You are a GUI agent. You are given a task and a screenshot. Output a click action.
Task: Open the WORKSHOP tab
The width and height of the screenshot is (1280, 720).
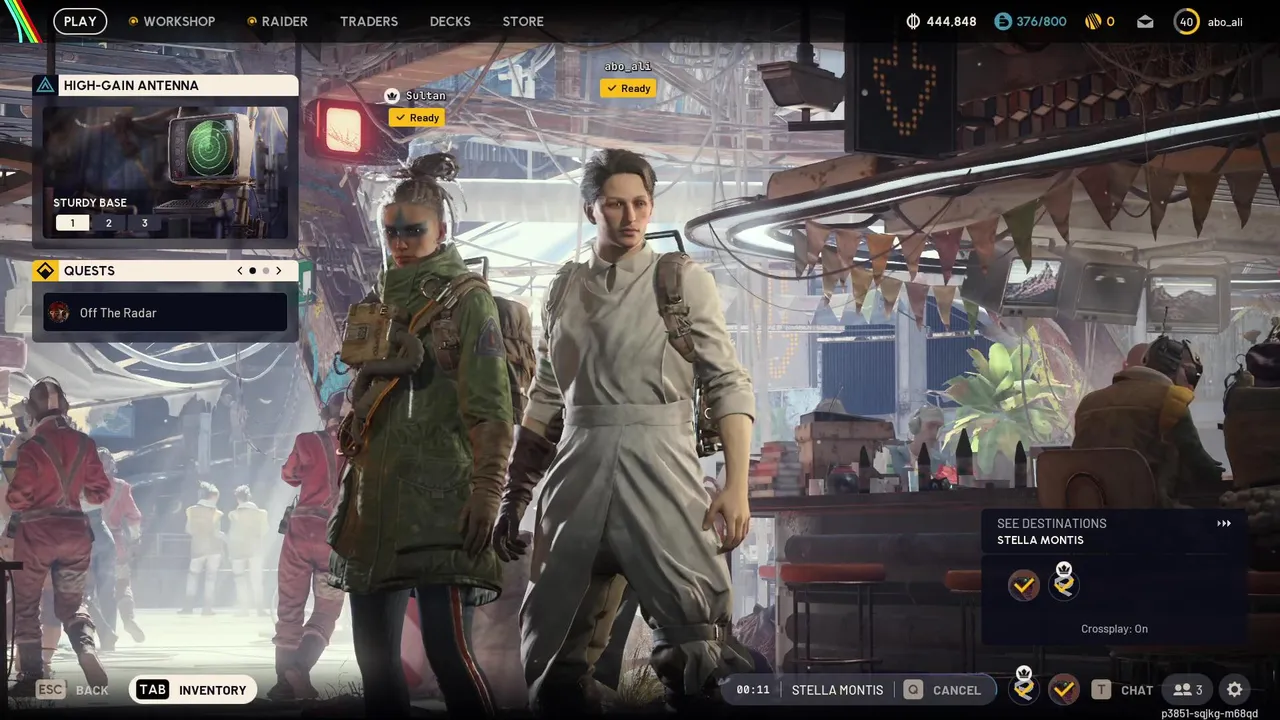tap(172, 21)
